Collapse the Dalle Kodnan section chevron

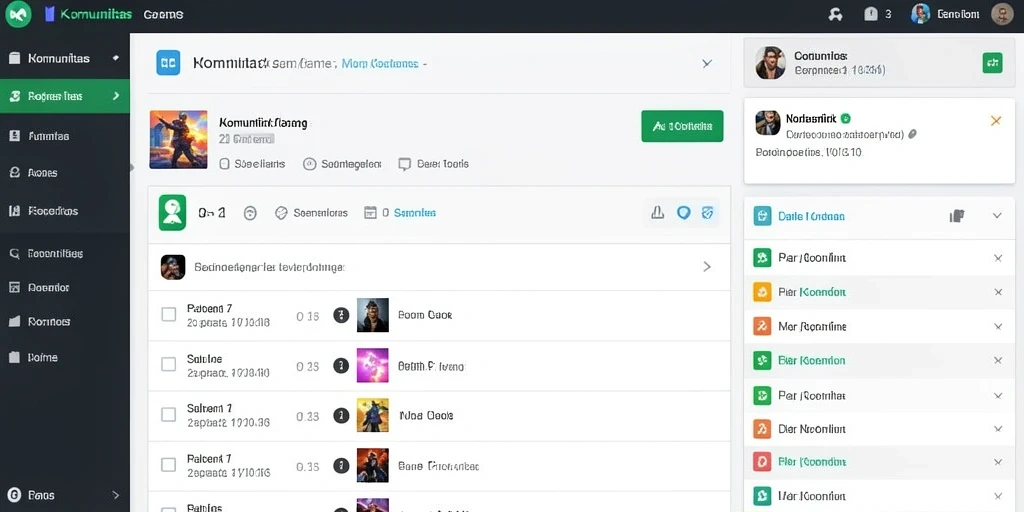tap(997, 216)
